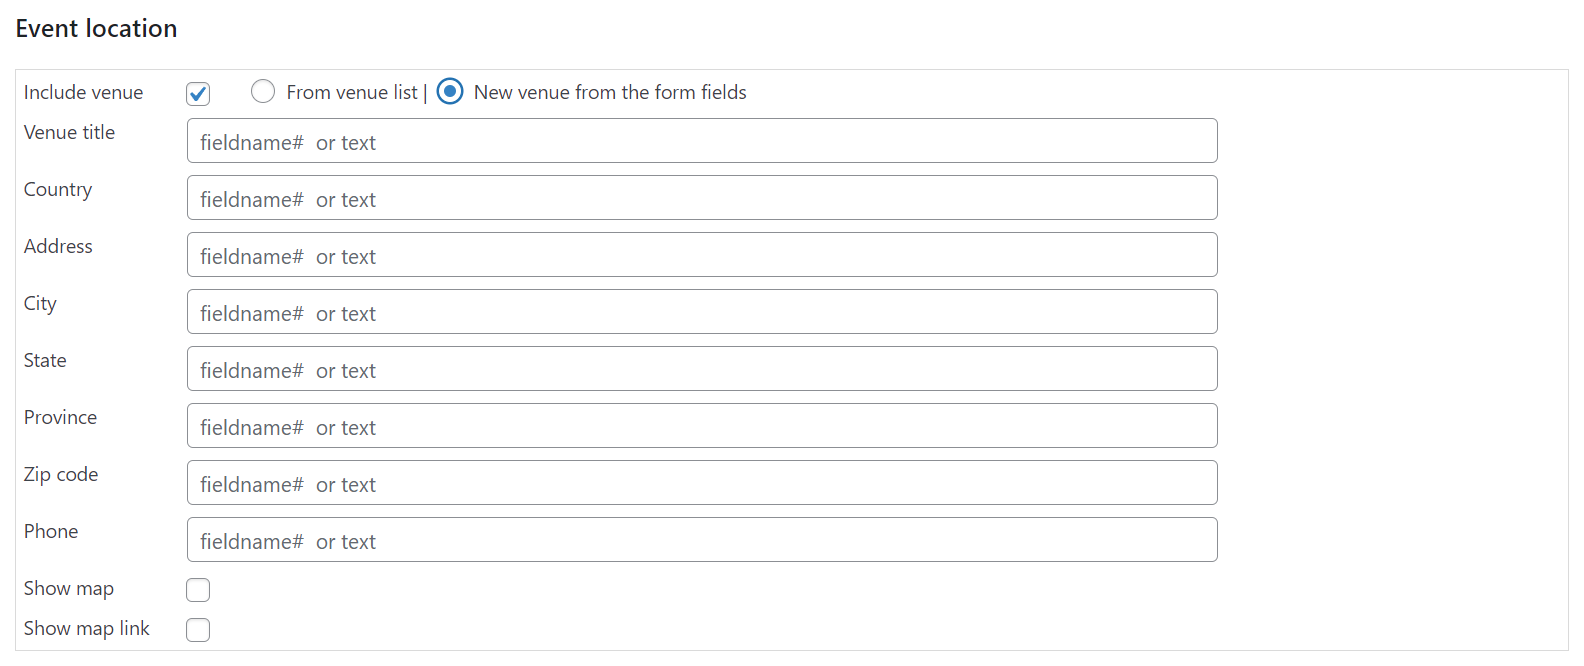Viewport: 1584px width, 666px height.
Task: Click into the Venue title input field
Action: [701, 141]
